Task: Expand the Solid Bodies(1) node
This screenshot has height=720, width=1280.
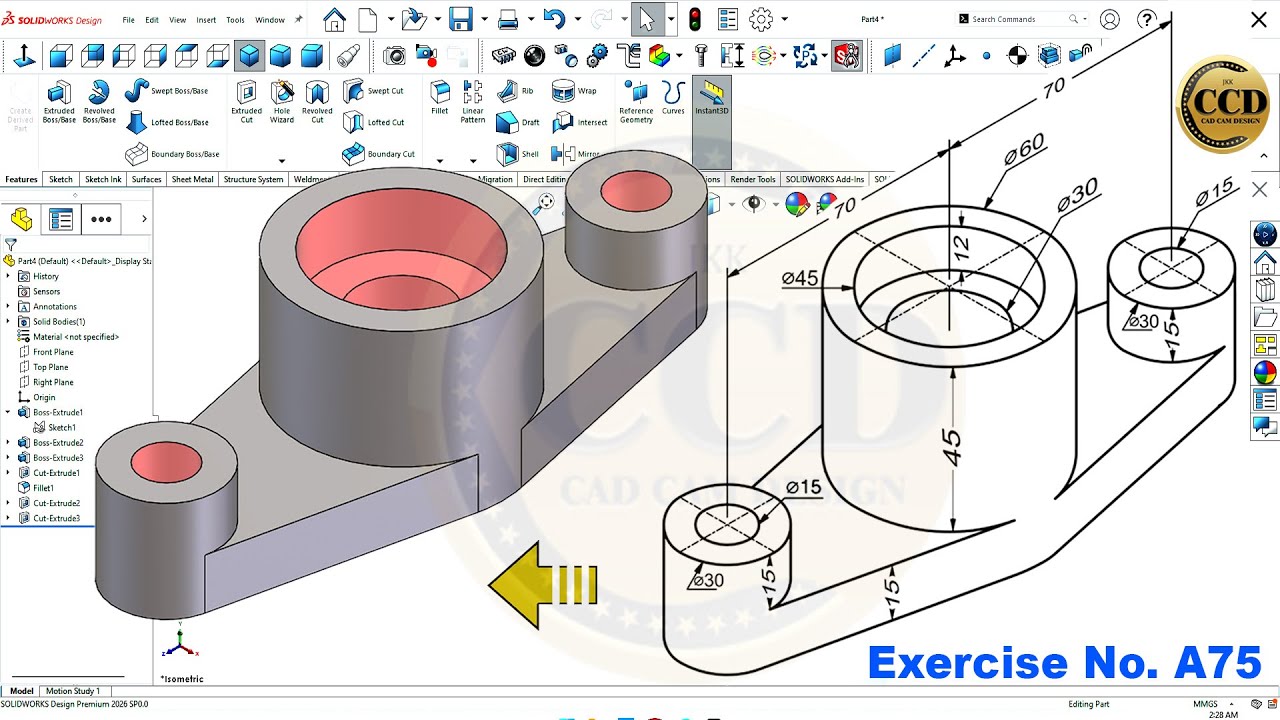Action: (8, 322)
